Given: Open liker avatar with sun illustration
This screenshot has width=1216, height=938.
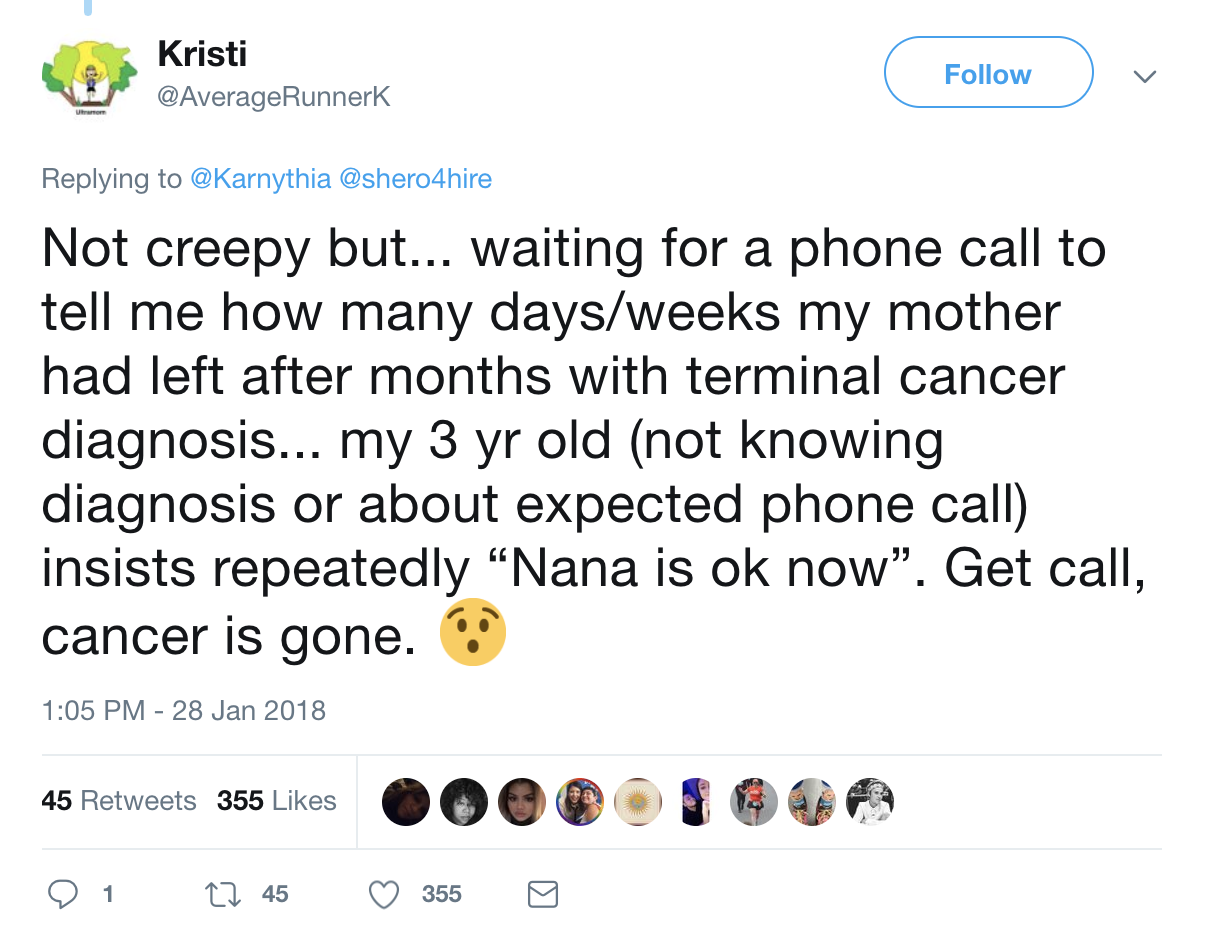Looking at the screenshot, I should point(637,801).
